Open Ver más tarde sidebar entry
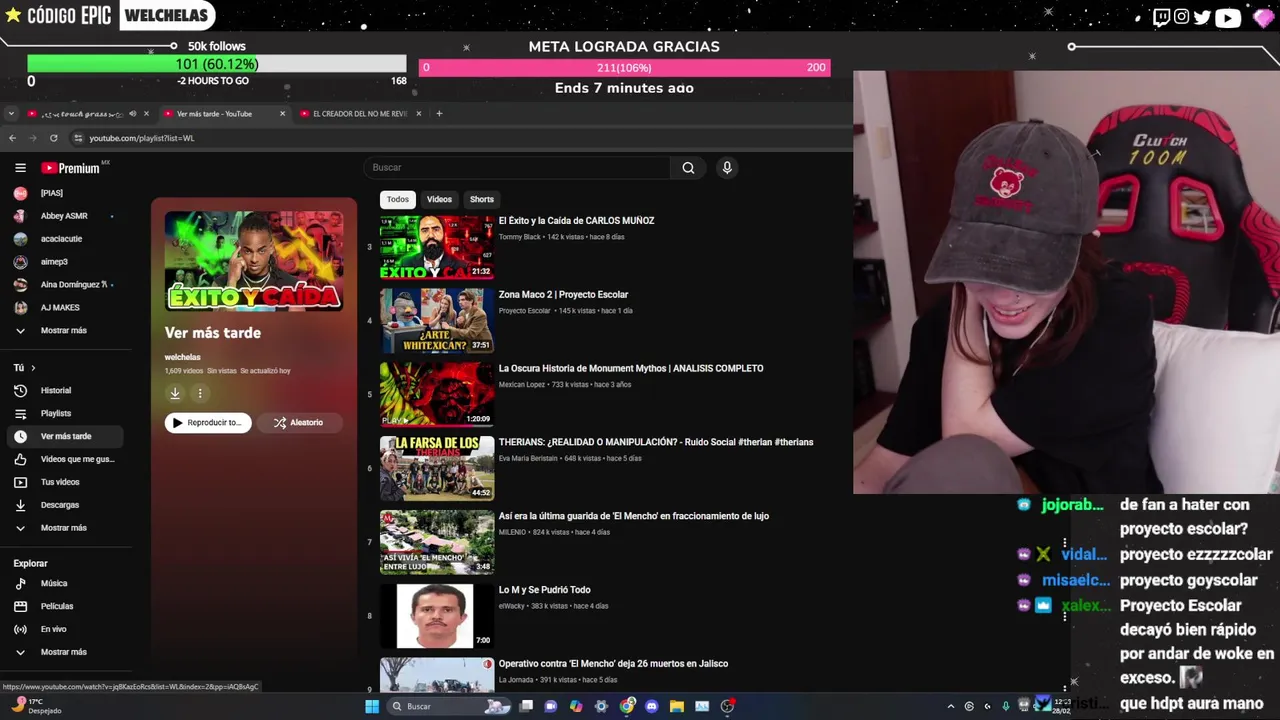 coord(66,436)
